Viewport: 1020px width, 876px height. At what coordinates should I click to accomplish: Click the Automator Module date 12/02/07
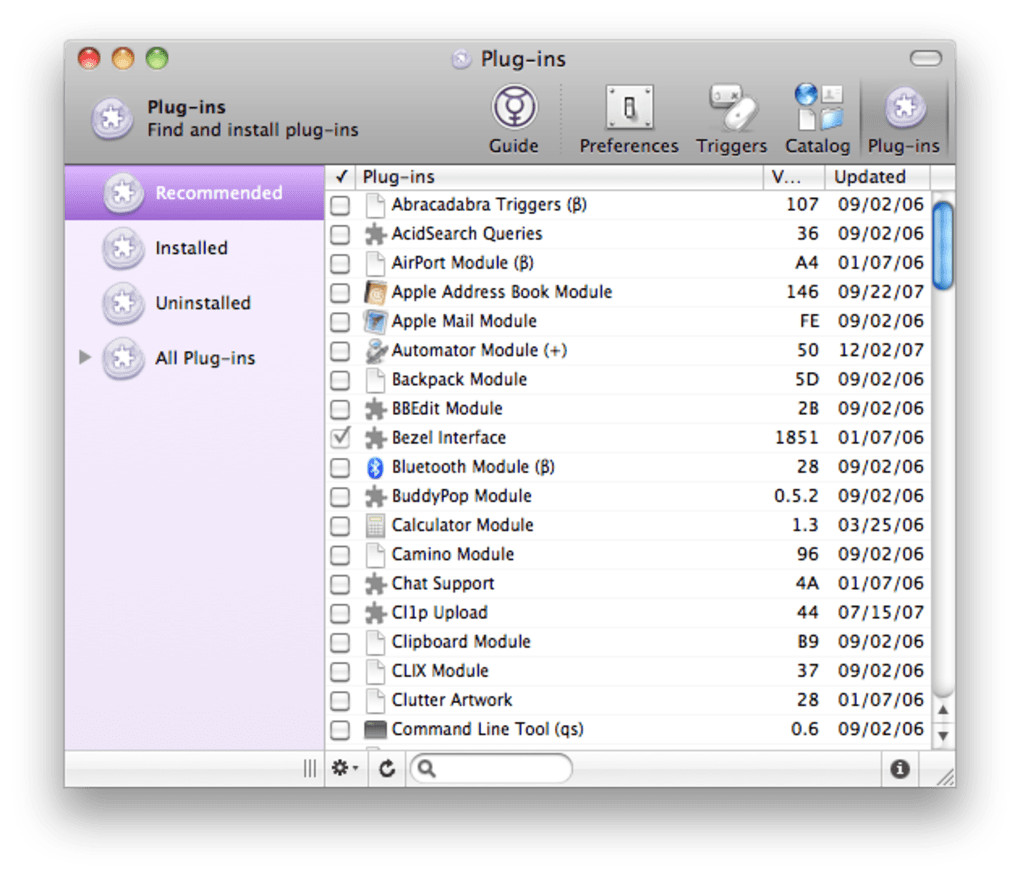tap(881, 351)
